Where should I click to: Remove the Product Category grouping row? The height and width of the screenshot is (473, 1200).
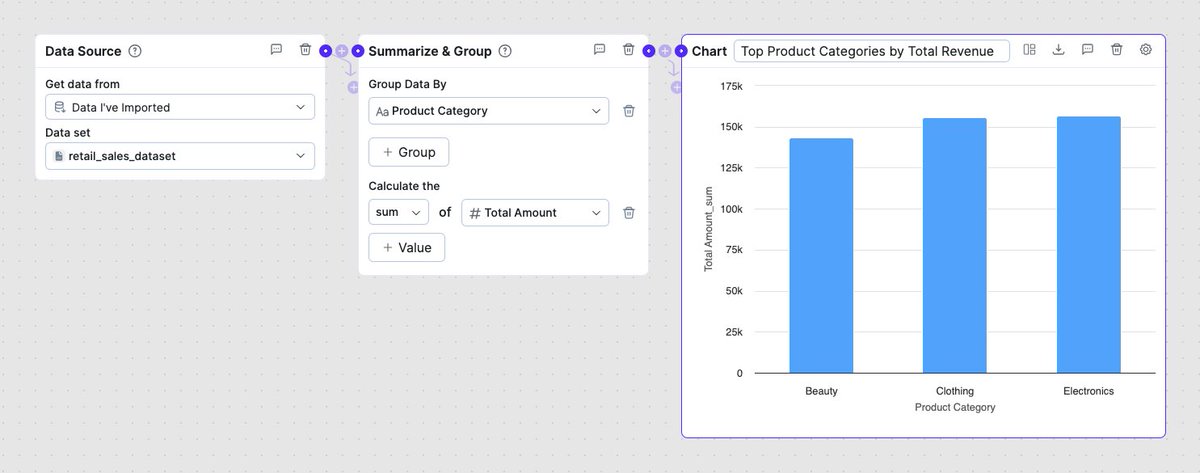628,111
